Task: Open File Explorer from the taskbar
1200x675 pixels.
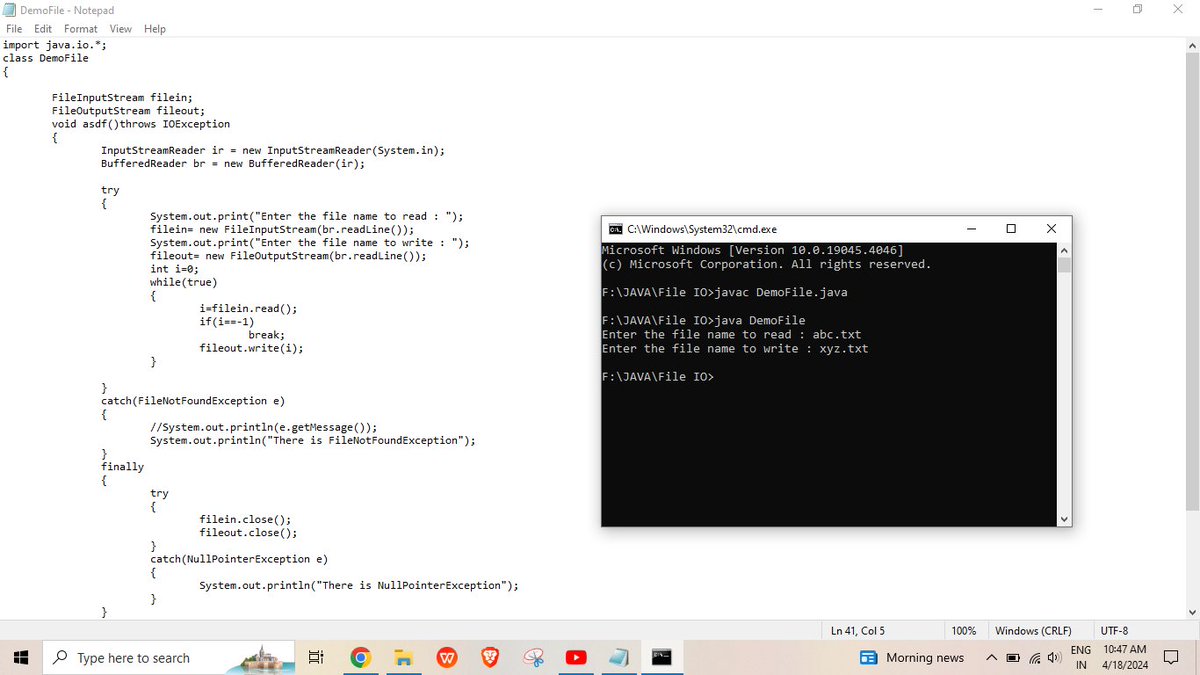Action: click(403, 657)
